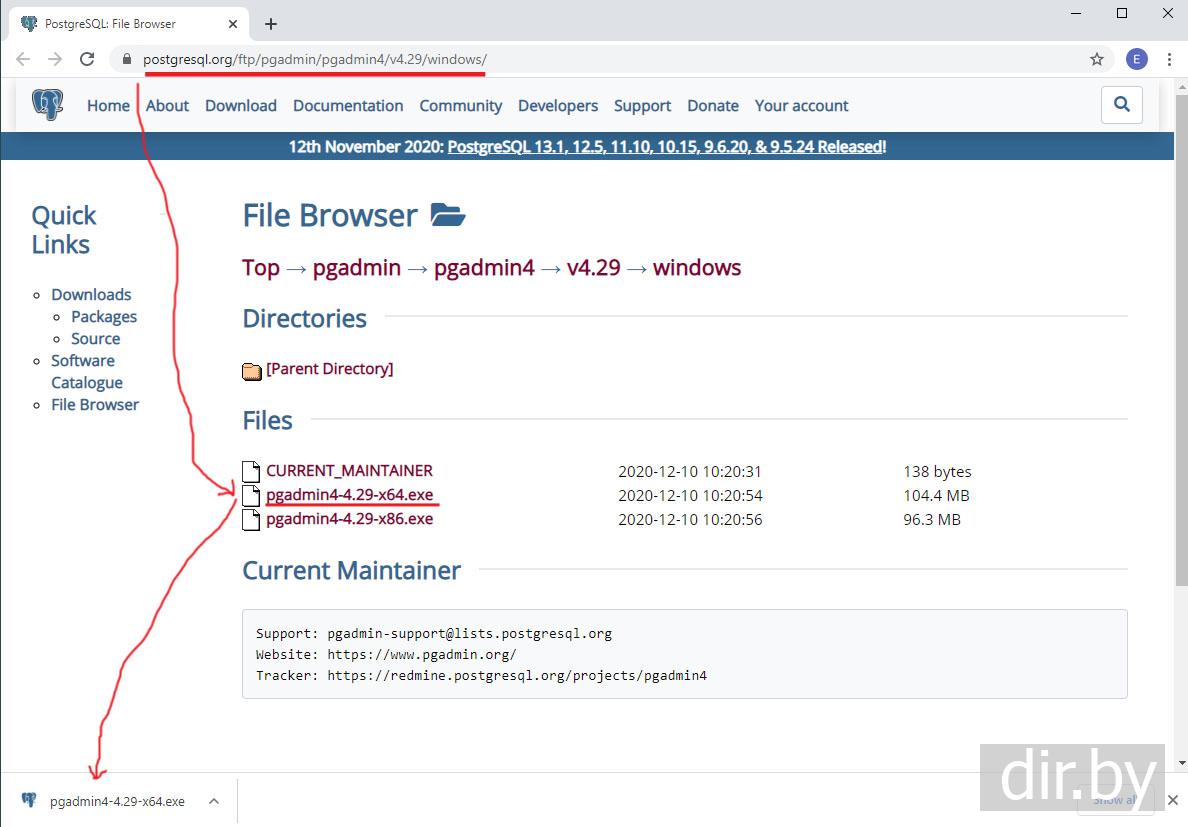Open the Download menu item
Image resolution: width=1188 pixels, height=827 pixels.
240,106
